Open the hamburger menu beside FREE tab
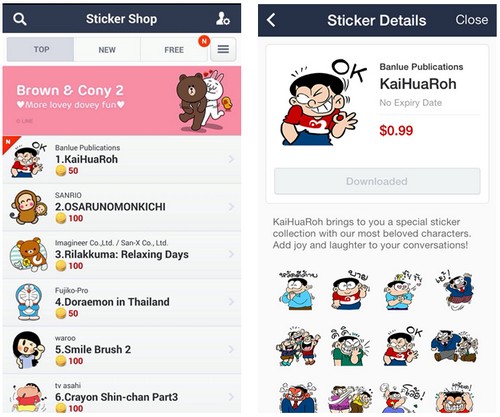500x417 pixels. 223,49
